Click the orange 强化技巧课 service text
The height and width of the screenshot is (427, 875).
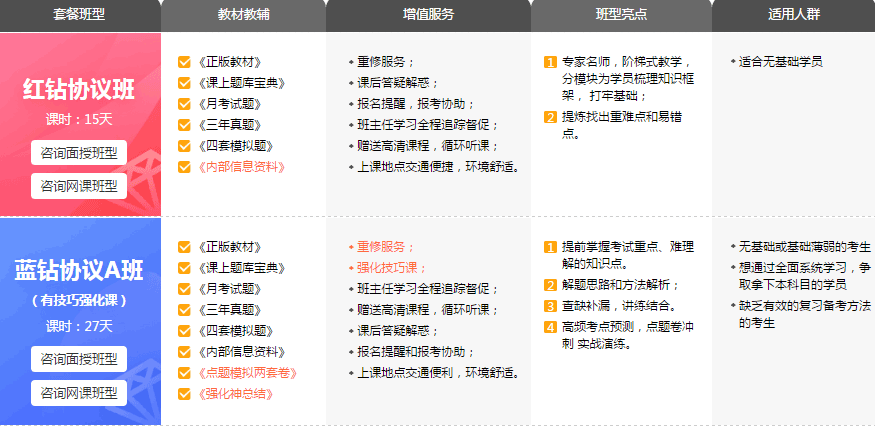click(x=391, y=268)
